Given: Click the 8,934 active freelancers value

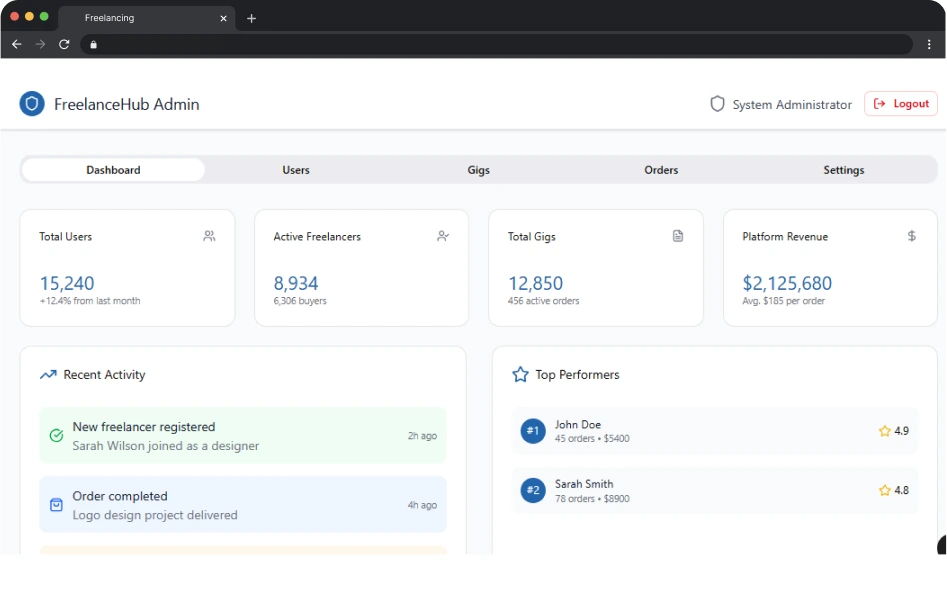Looking at the screenshot, I should (x=296, y=283).
